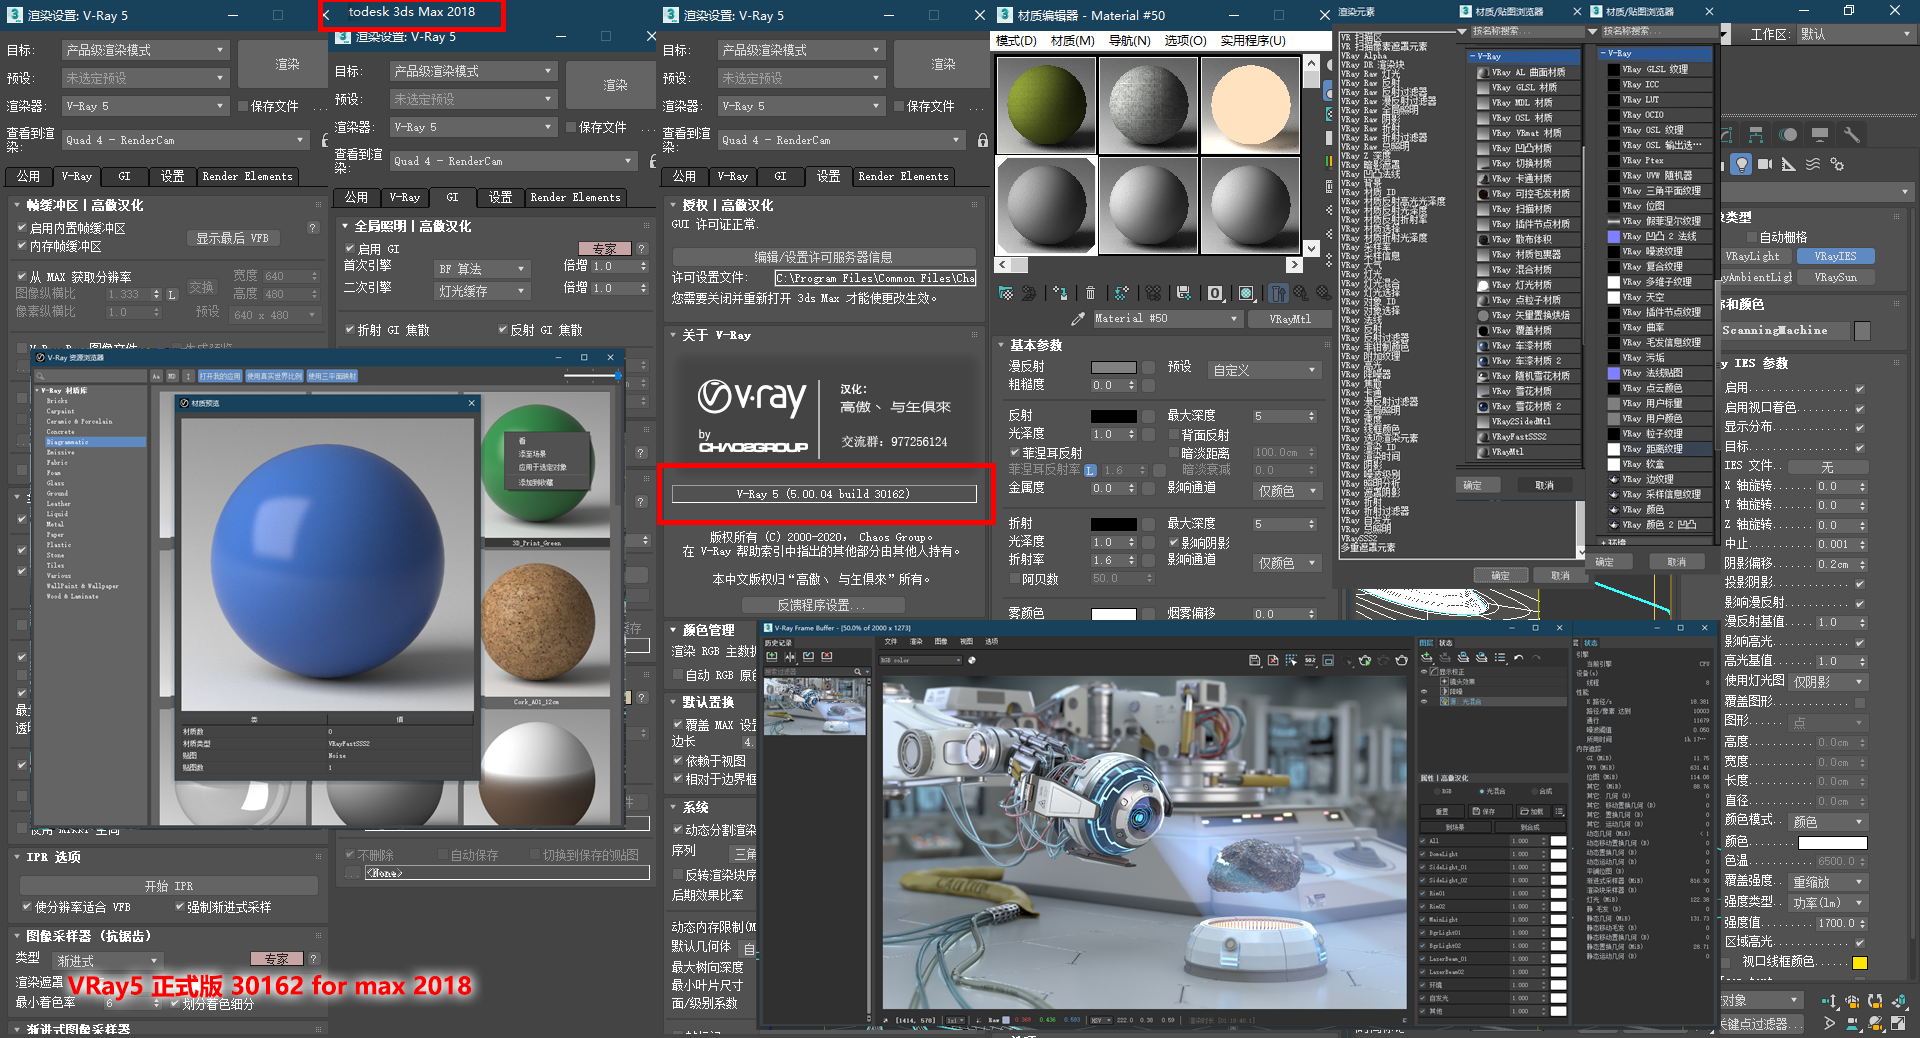Click 编辑/设置许可服务器信息 button
The width and height of the screenshot is (1920, 1038).
click(x=823, y=257)
